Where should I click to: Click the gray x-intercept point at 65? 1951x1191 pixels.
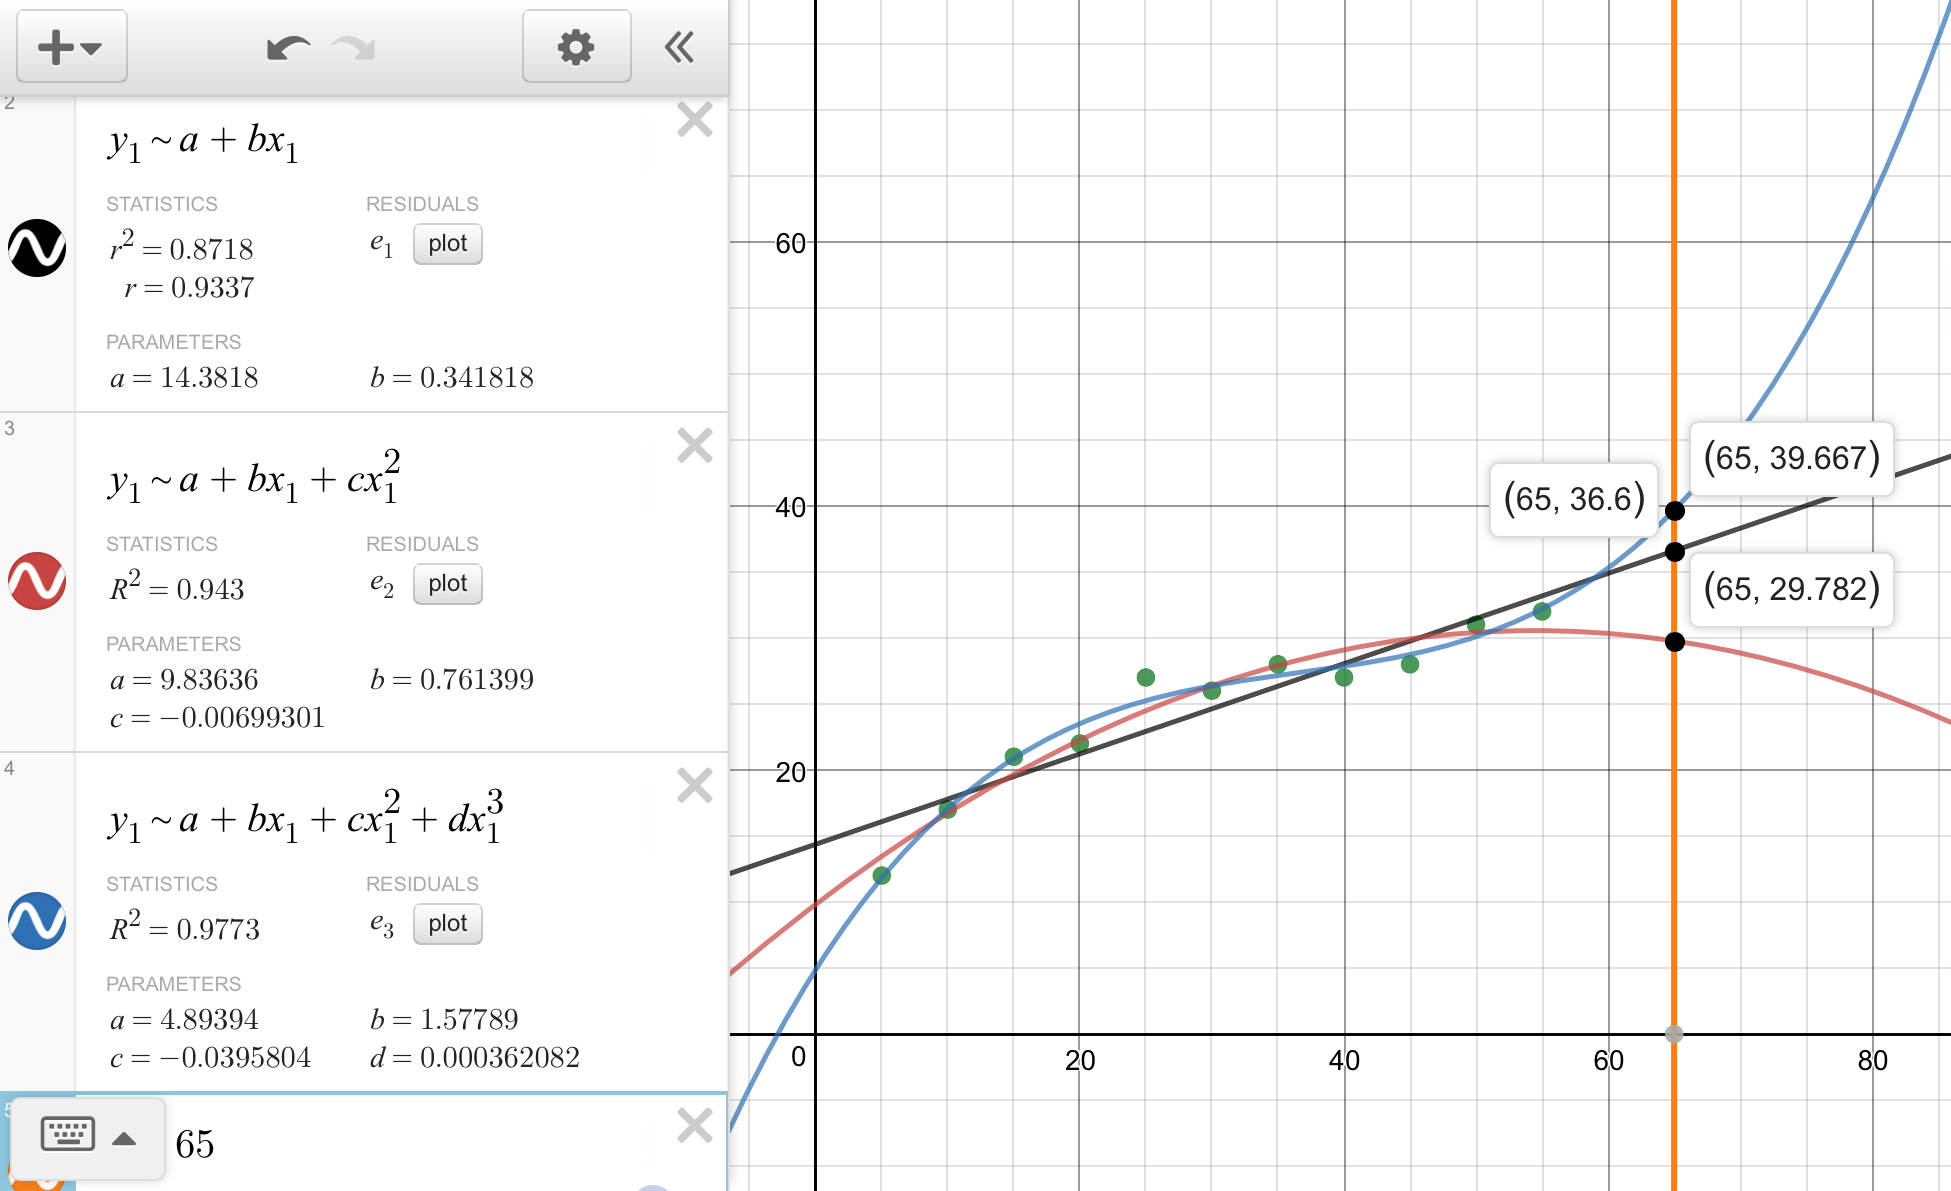click(1674, 1035)
